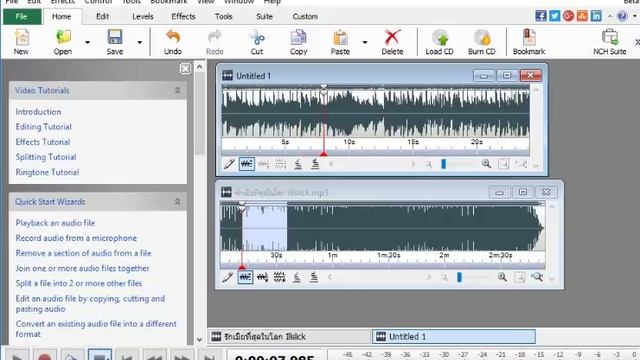Add a Bookmark from toolbar
This screenshot has height=360, width=640.
point(529,42)
